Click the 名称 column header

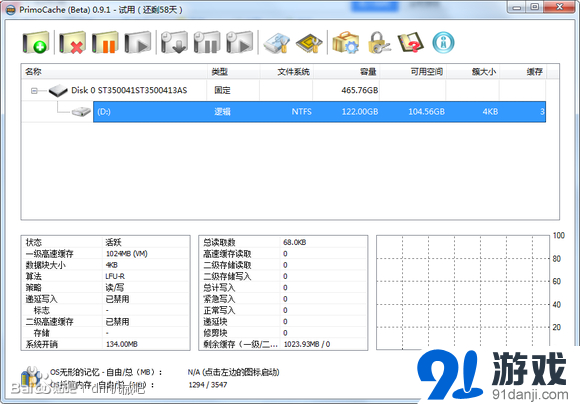(x=114, y=71)
